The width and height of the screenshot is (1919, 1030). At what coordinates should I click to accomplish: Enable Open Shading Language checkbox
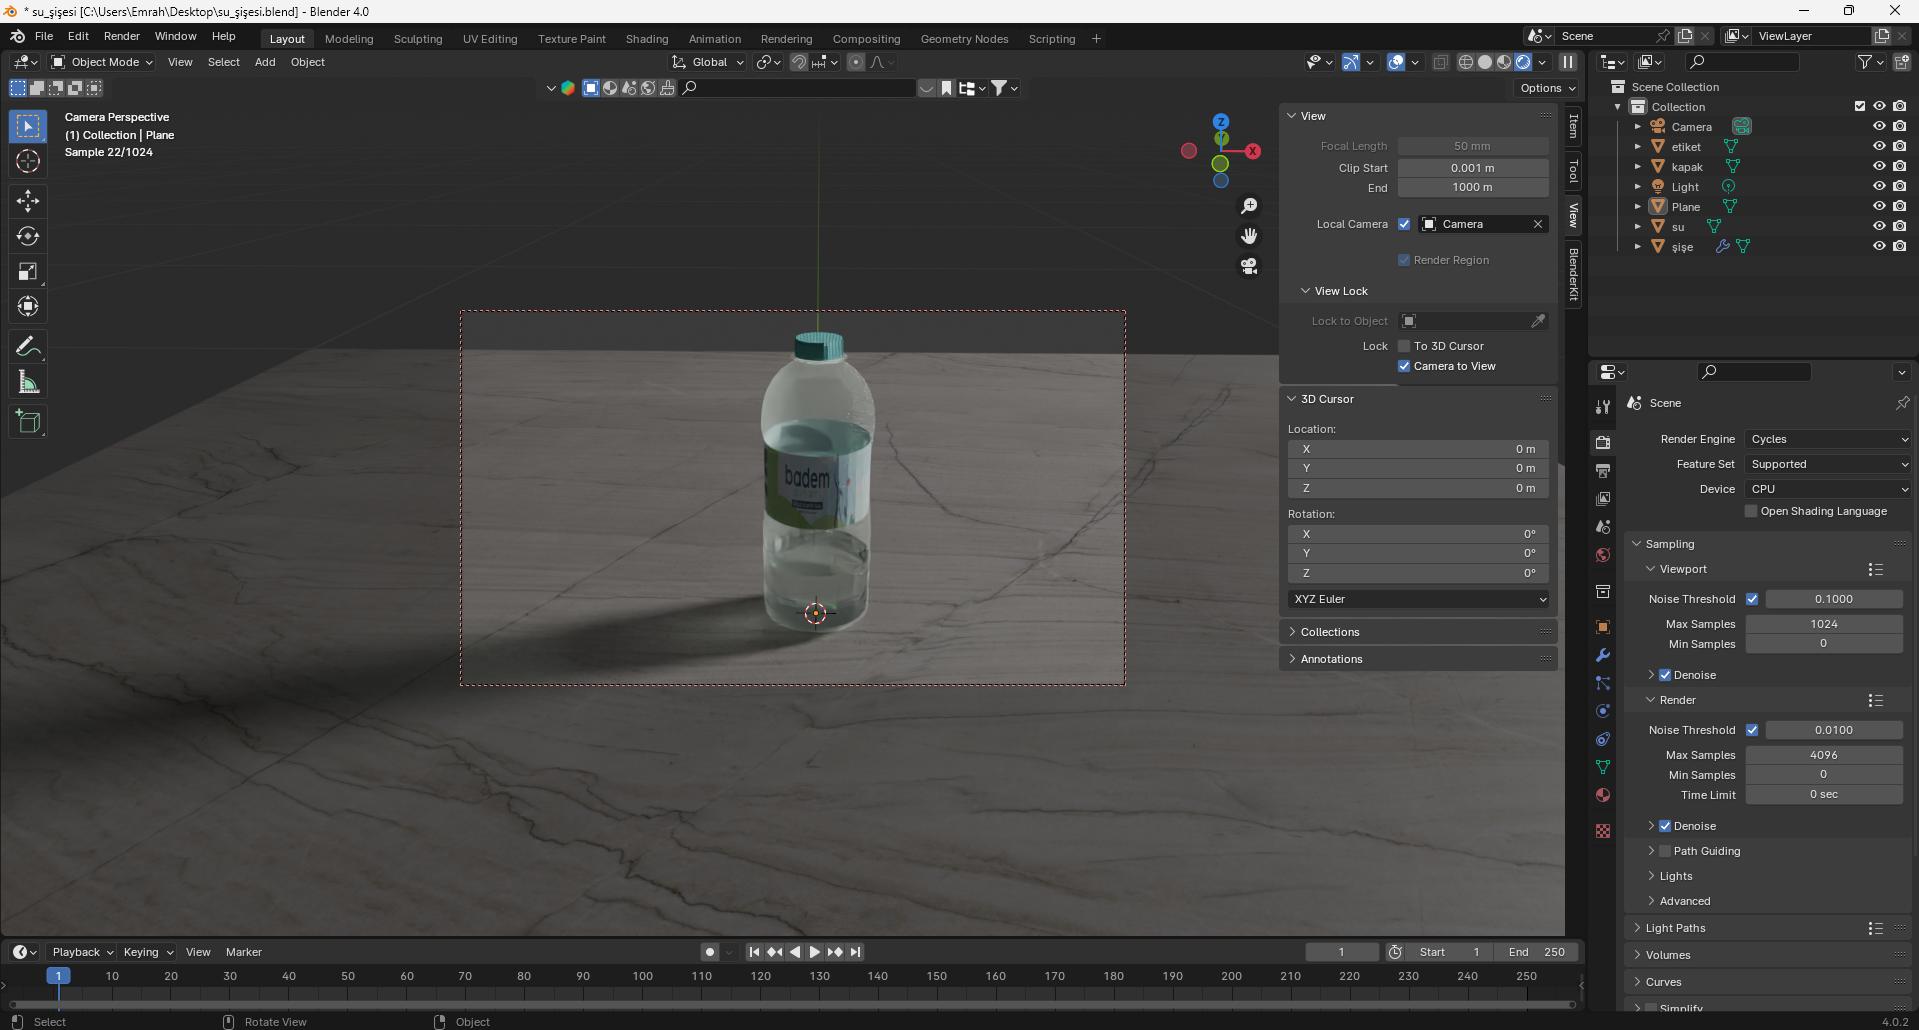(1751, 511)
